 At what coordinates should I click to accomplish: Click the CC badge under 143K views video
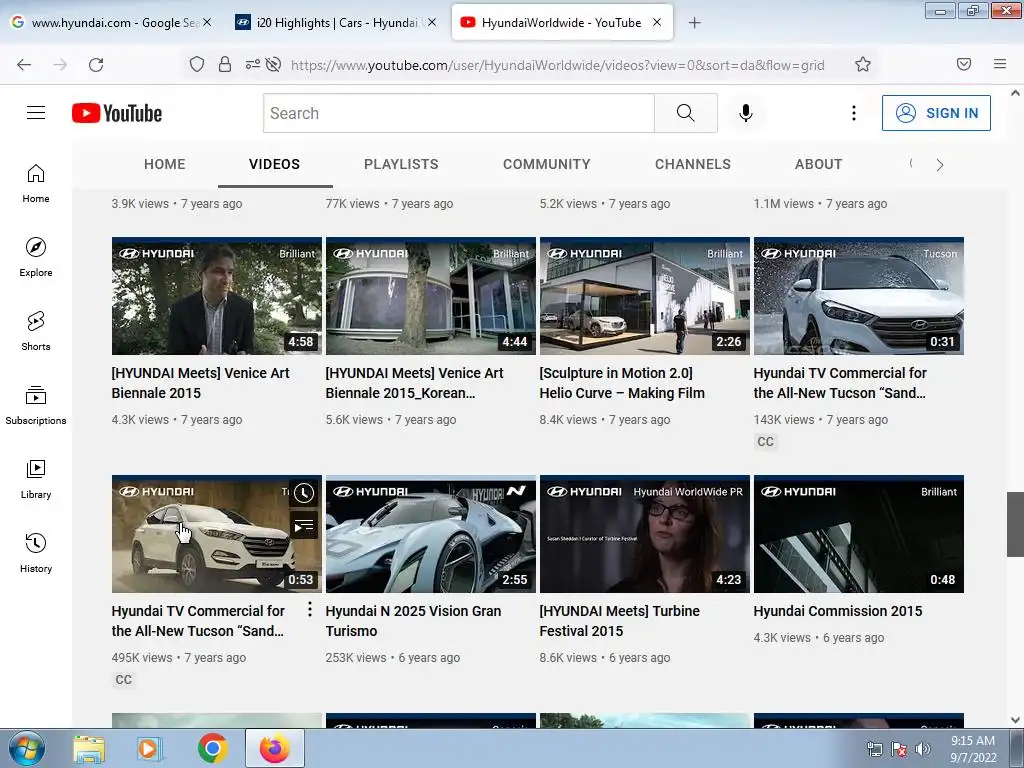coord(765,441)
